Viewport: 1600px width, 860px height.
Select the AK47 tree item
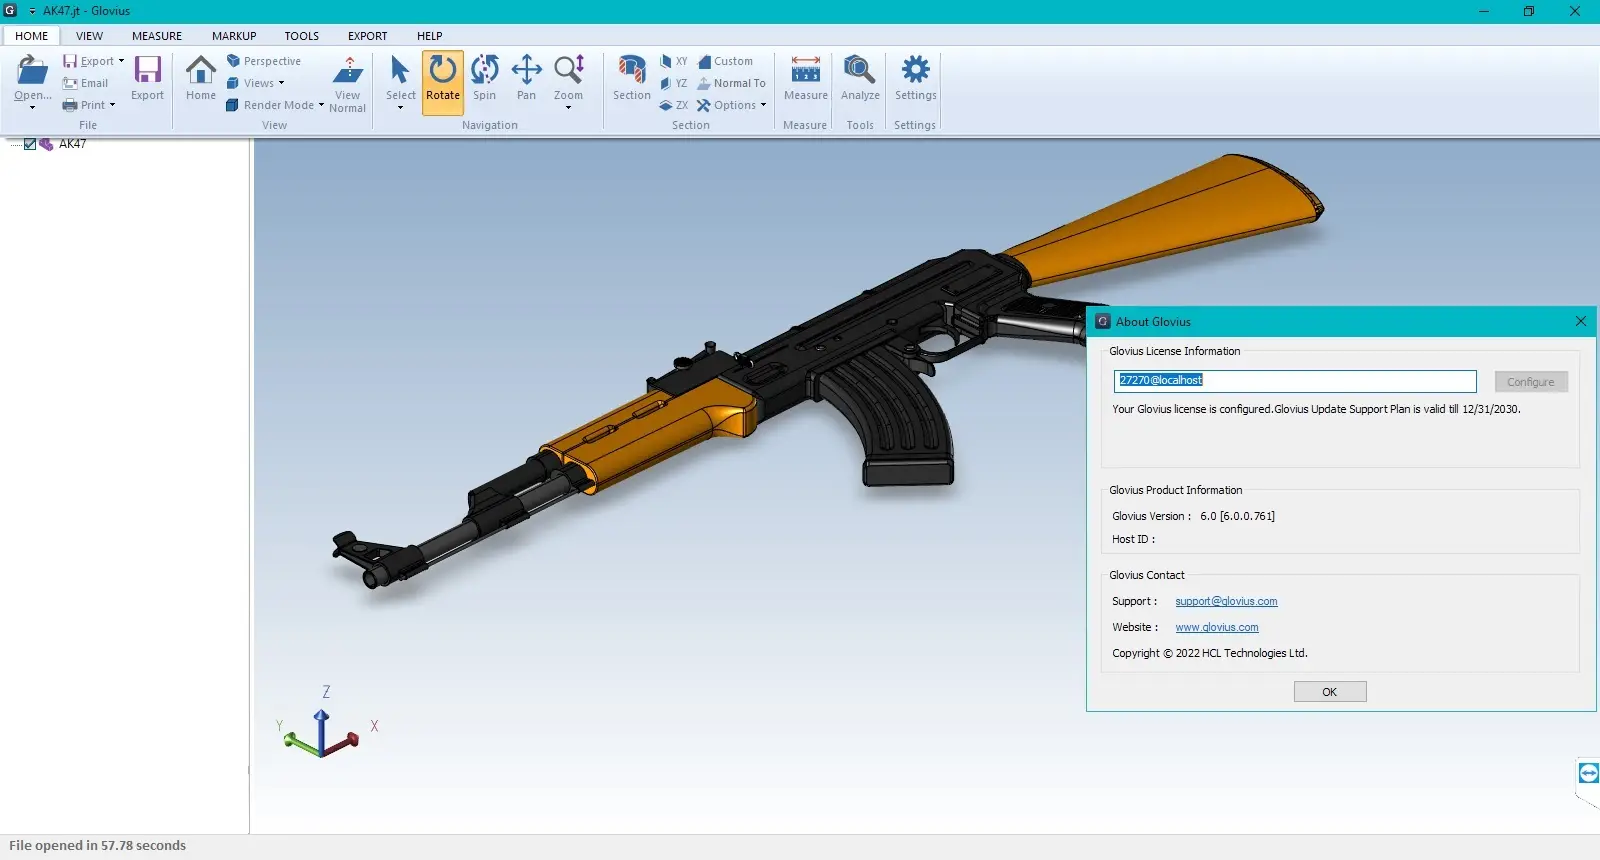click(x=72, y=144)
